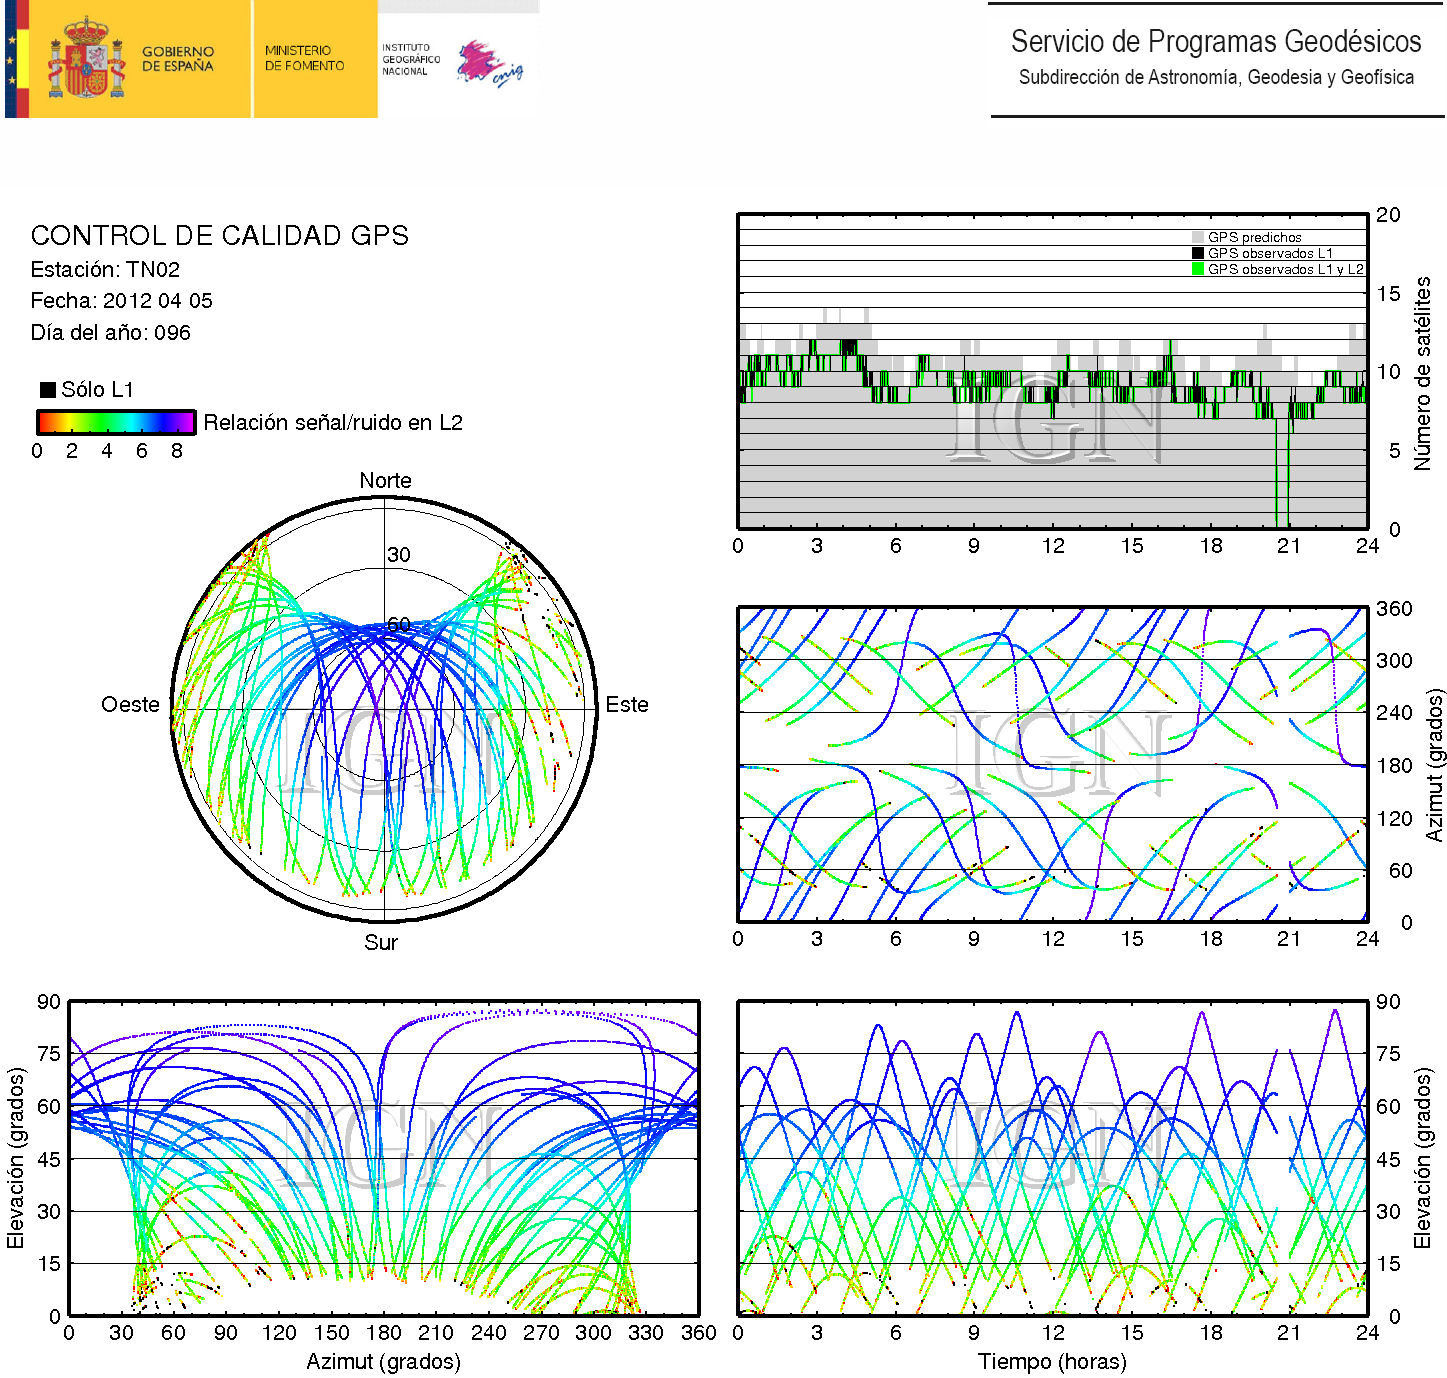
Task: Open the number of satellites chart
Action: tap(1052, 371)
